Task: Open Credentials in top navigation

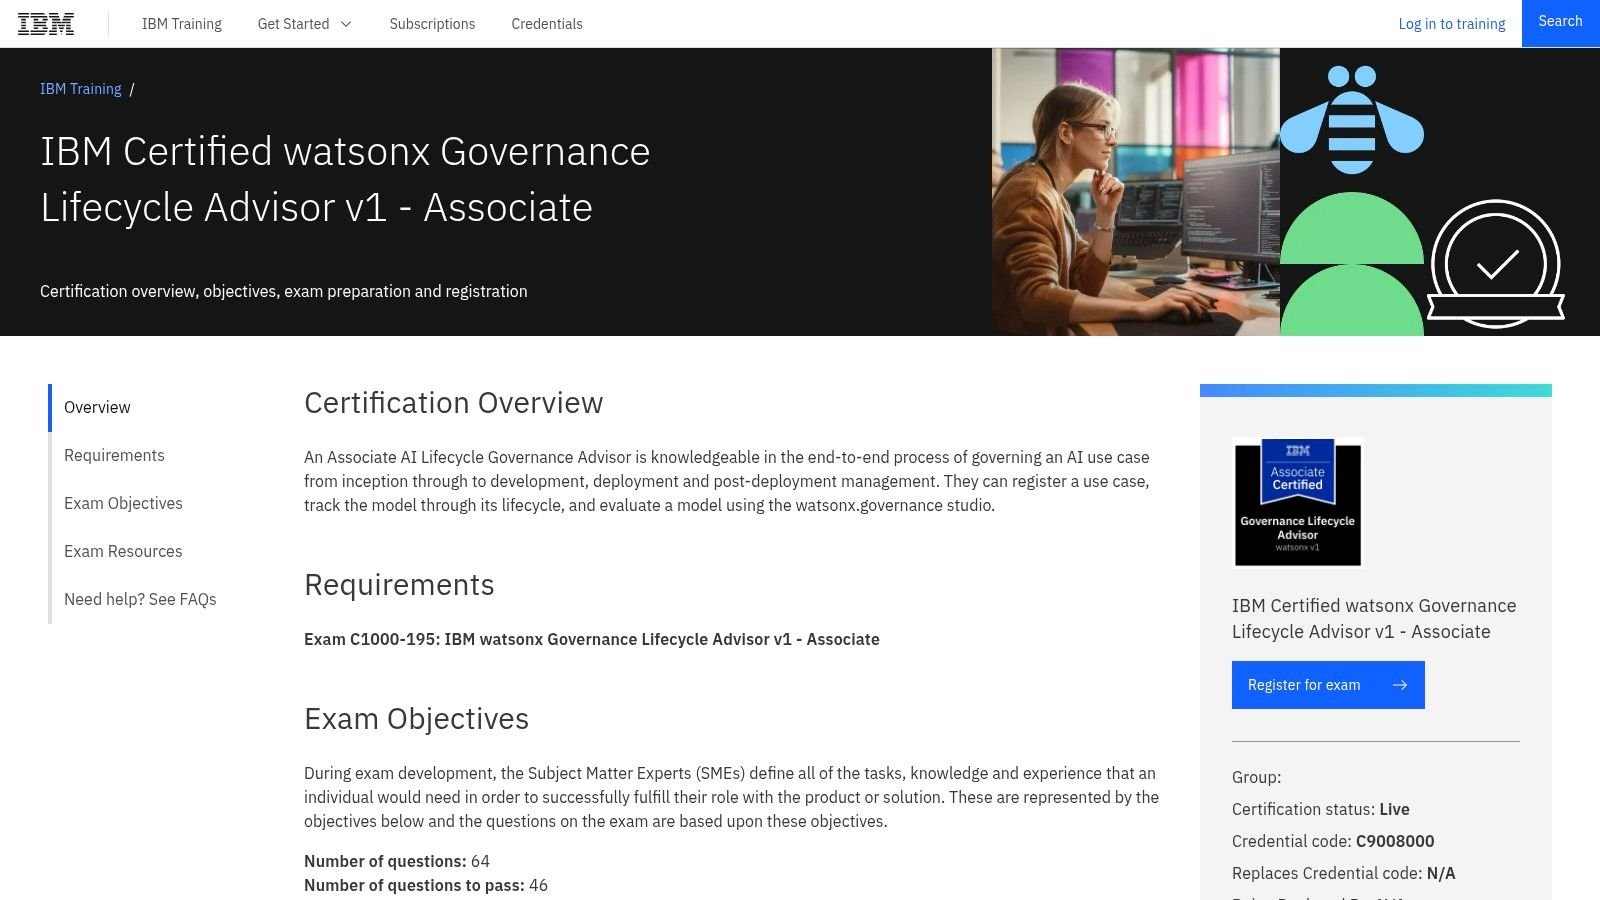Action: pyautogui.click(x=547, y=24)
